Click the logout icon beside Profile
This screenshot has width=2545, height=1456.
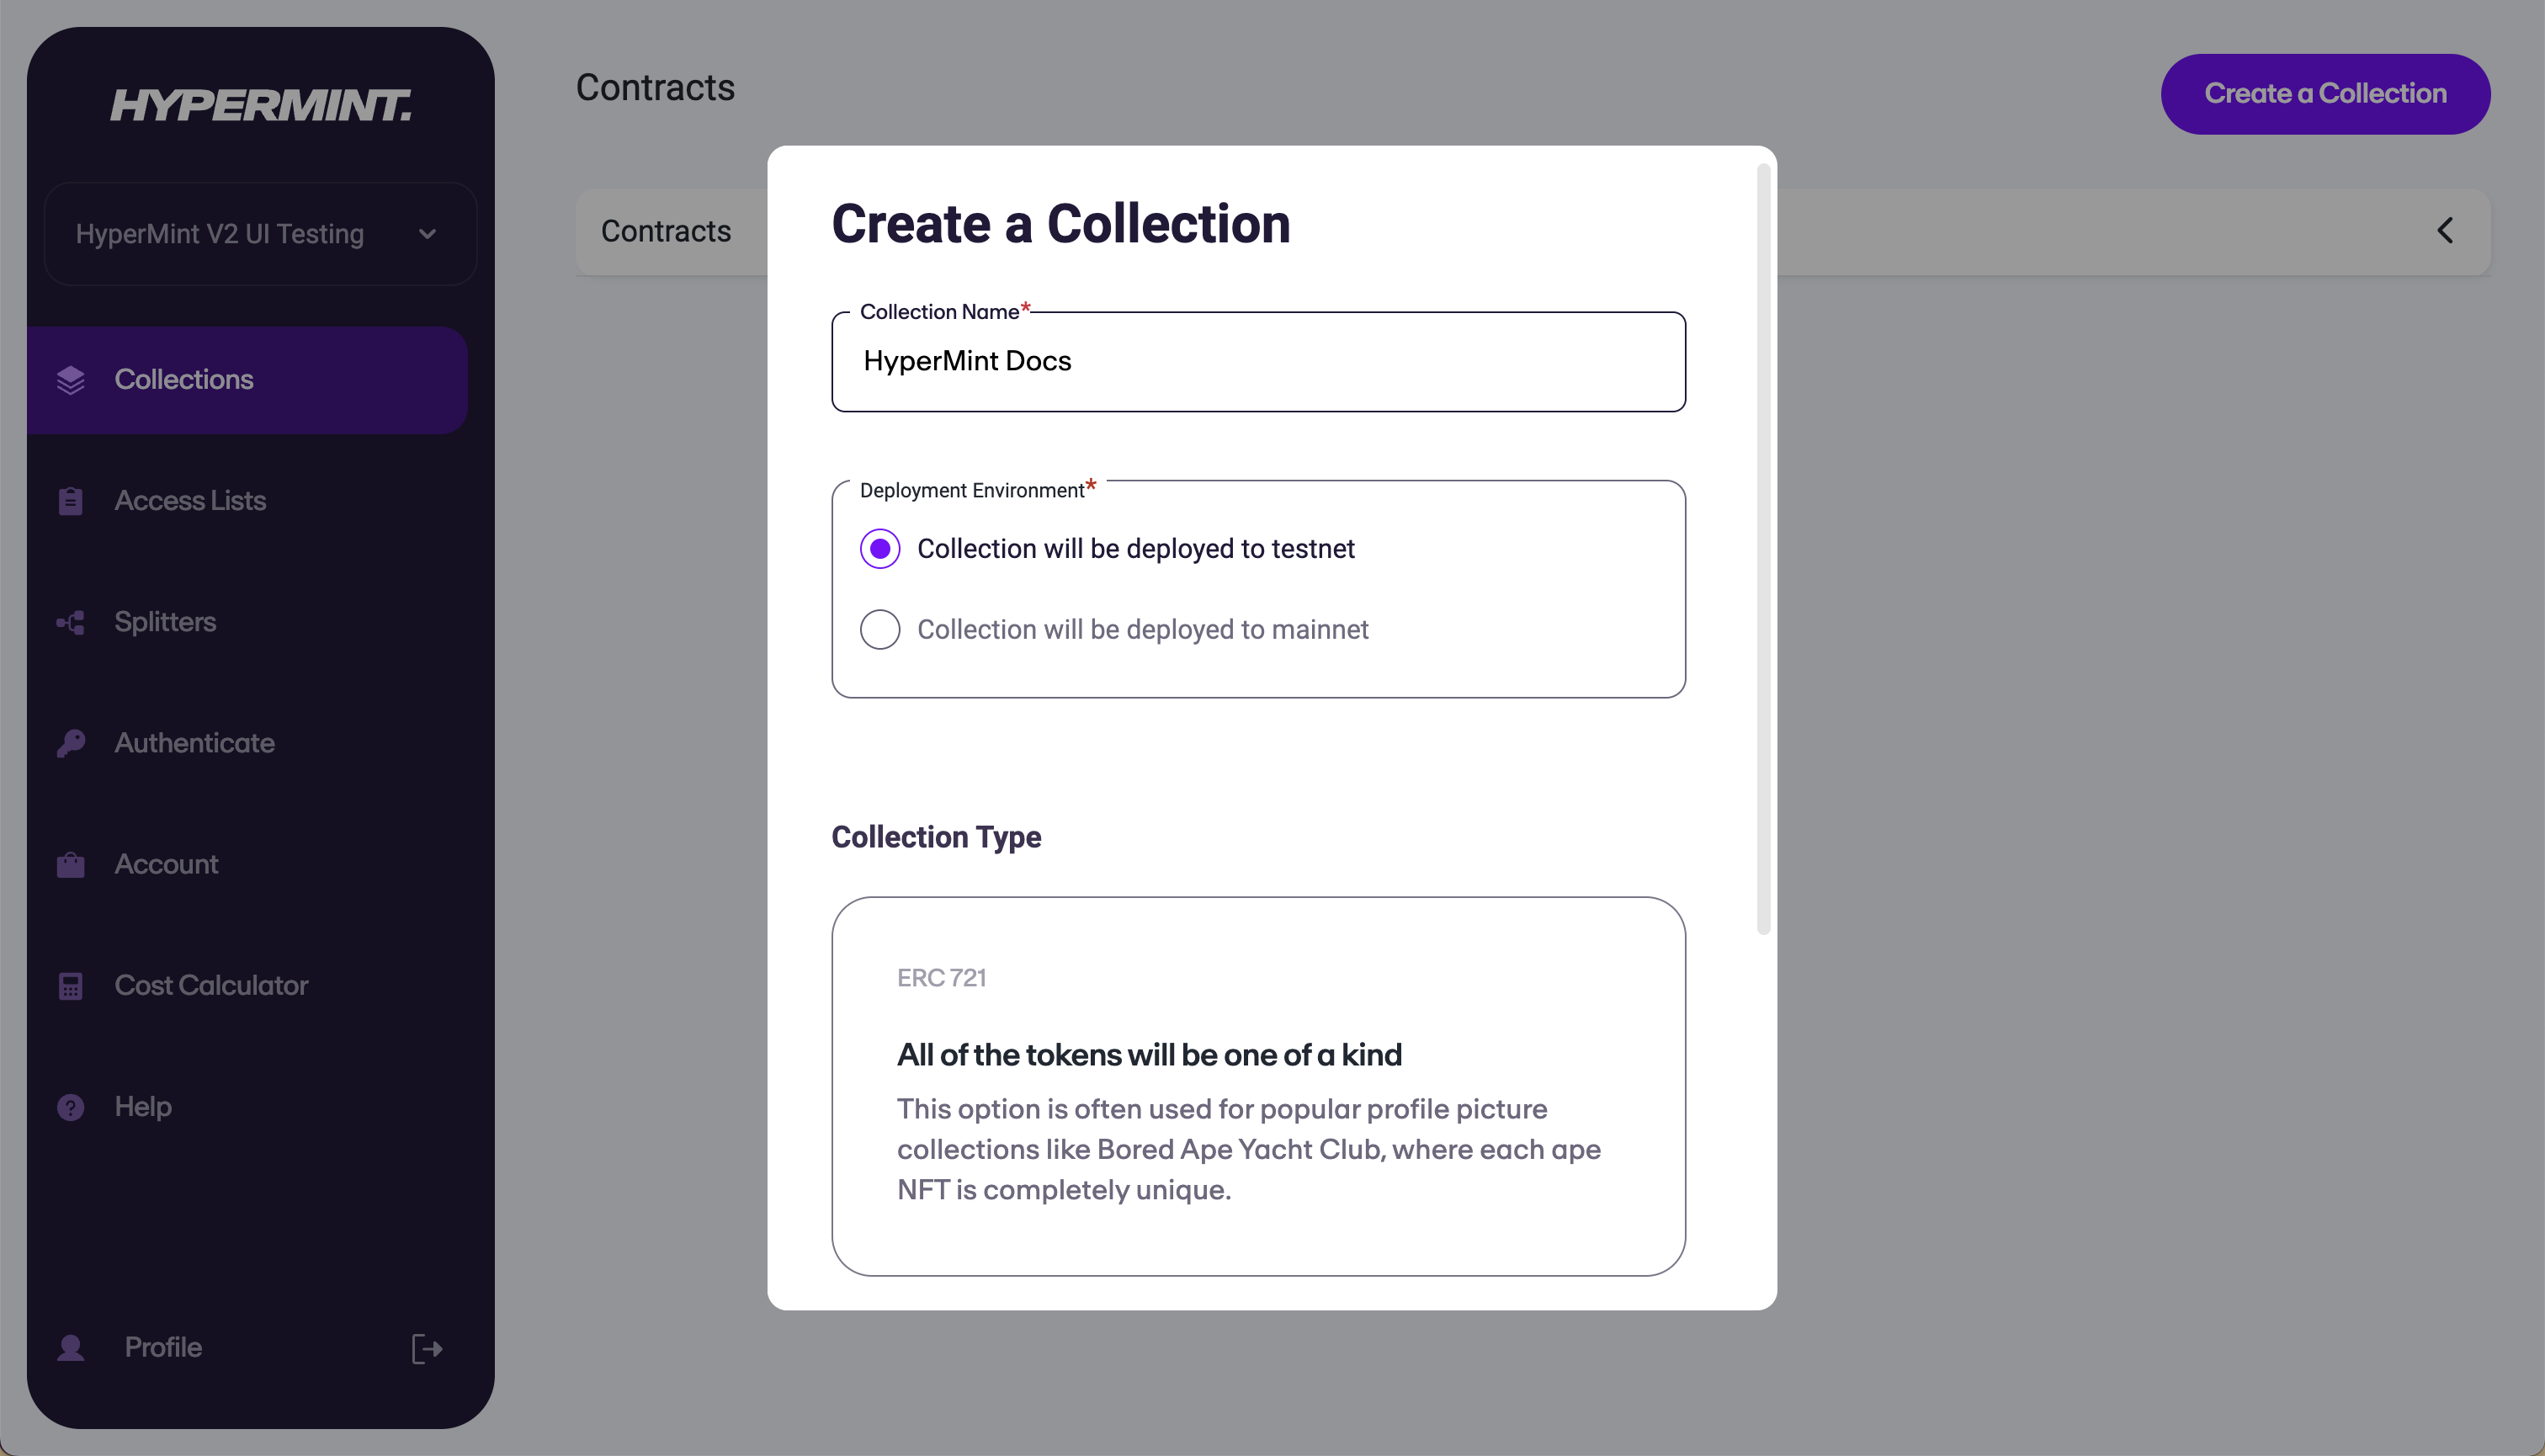click(x=427, y=1349)
